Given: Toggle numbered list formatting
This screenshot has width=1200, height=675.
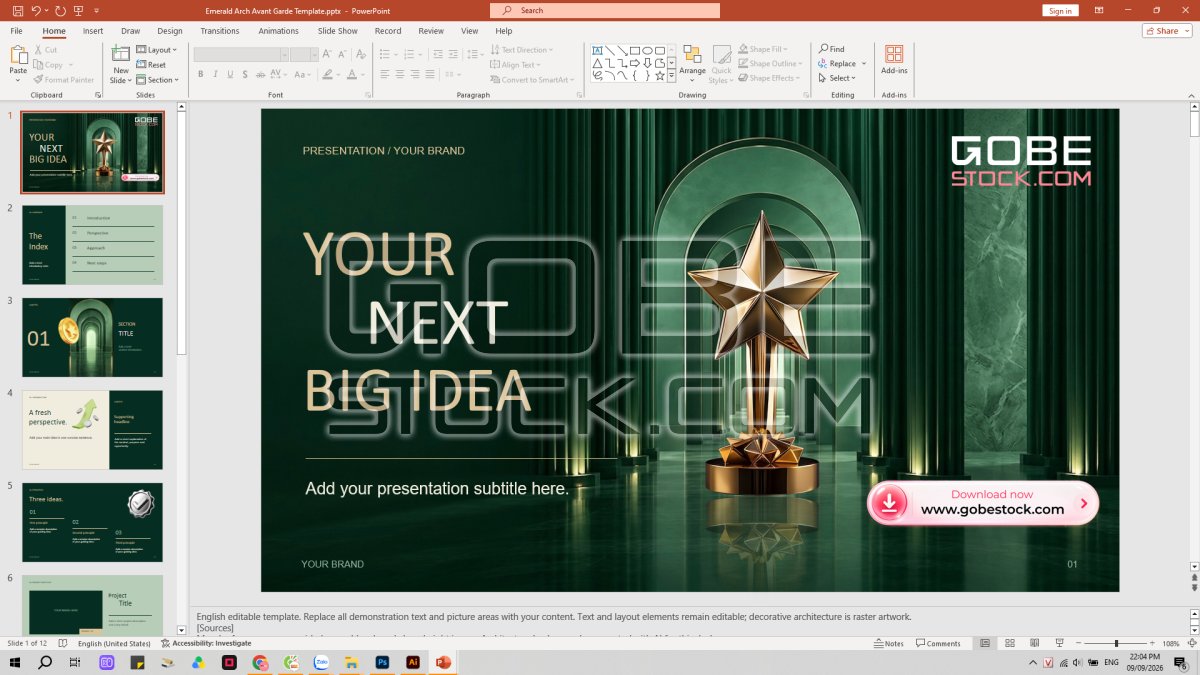Looking at the screenshot, I should [x=410, y=54].
